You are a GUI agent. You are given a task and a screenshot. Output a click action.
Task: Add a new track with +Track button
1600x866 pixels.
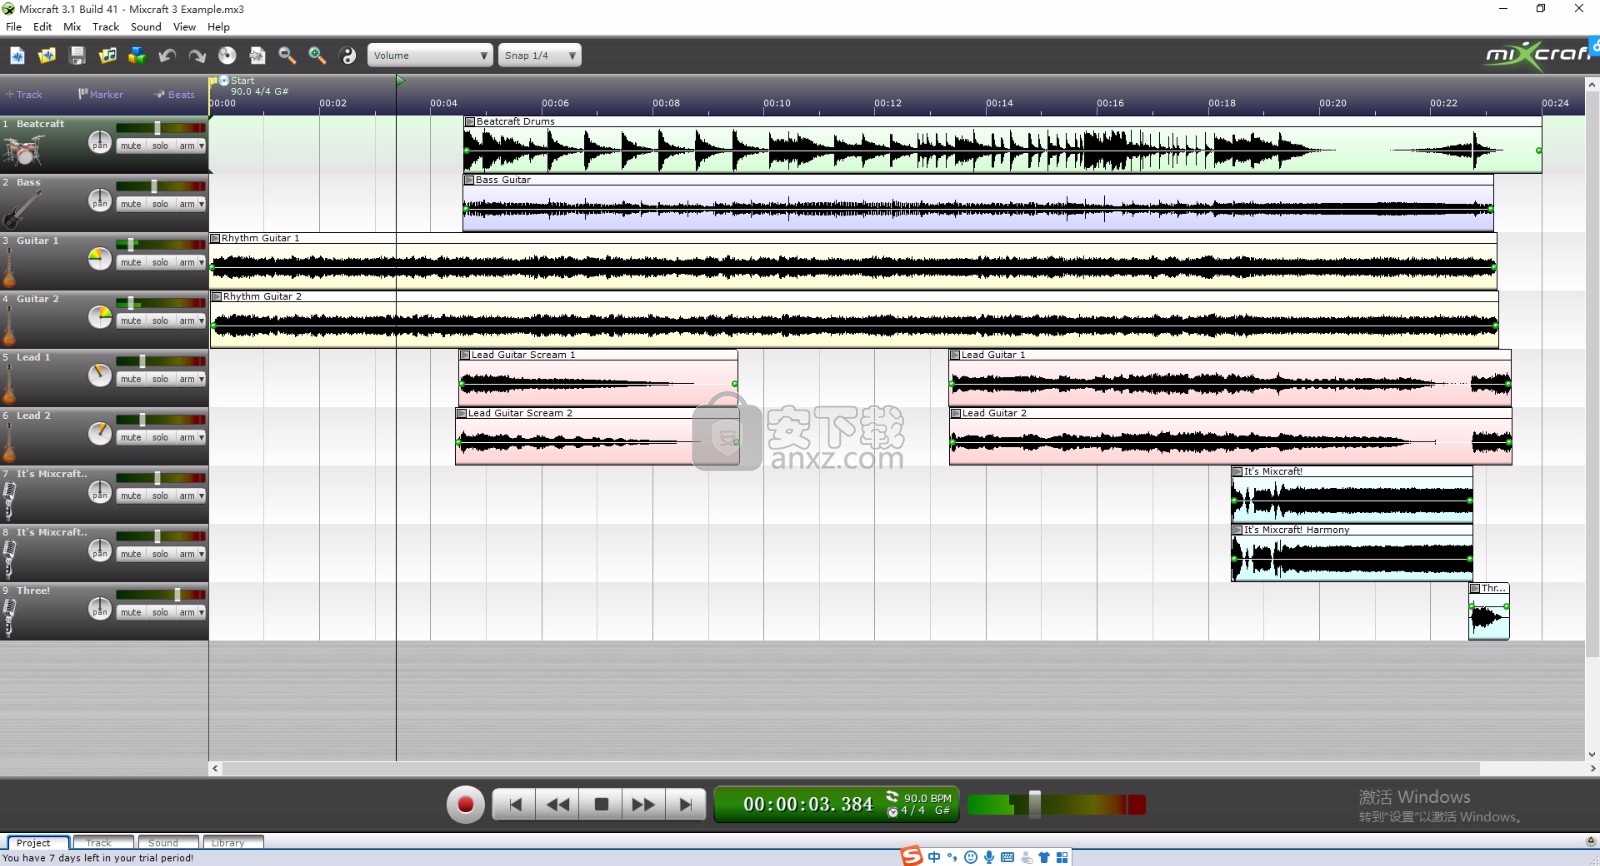click(24, 95)
